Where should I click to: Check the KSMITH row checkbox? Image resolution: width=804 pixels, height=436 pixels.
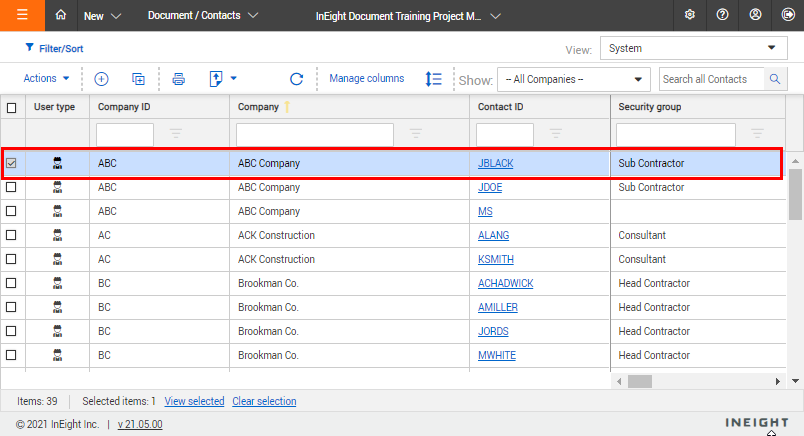pos(11,259)
